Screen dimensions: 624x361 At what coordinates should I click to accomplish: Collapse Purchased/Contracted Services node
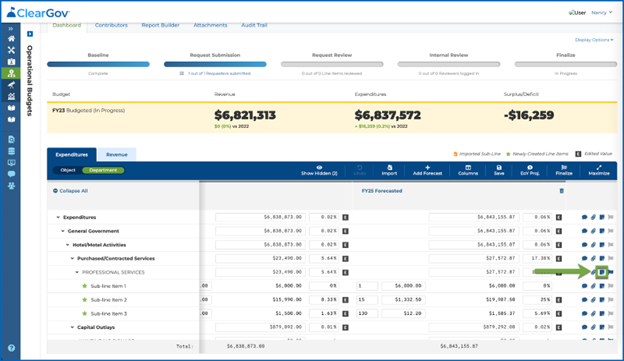72,259
